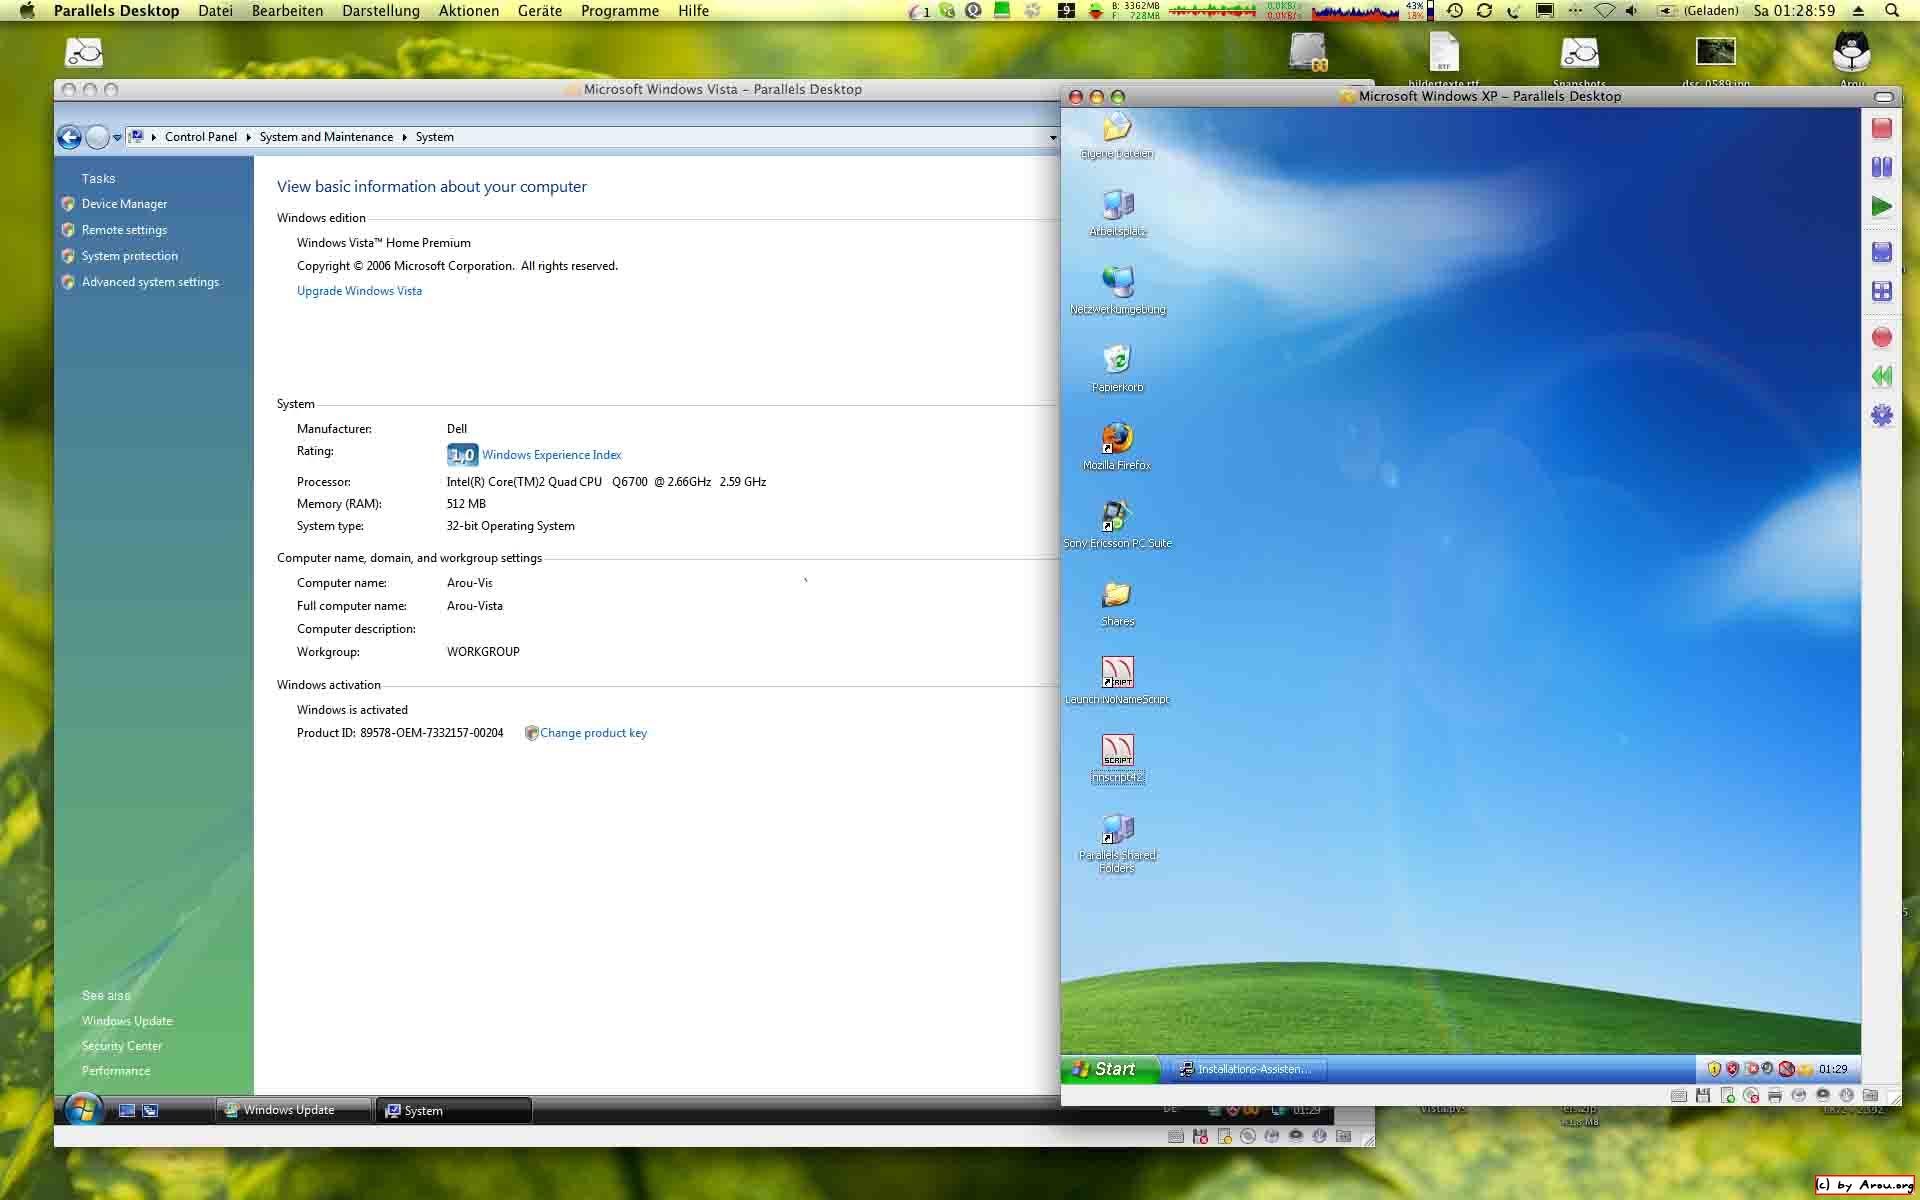The width and height of the screenshot is (1920, 1200).
Task: Pause the Windows XP virtual machine
Action: pyautogui.click(x=1881, y=167)
